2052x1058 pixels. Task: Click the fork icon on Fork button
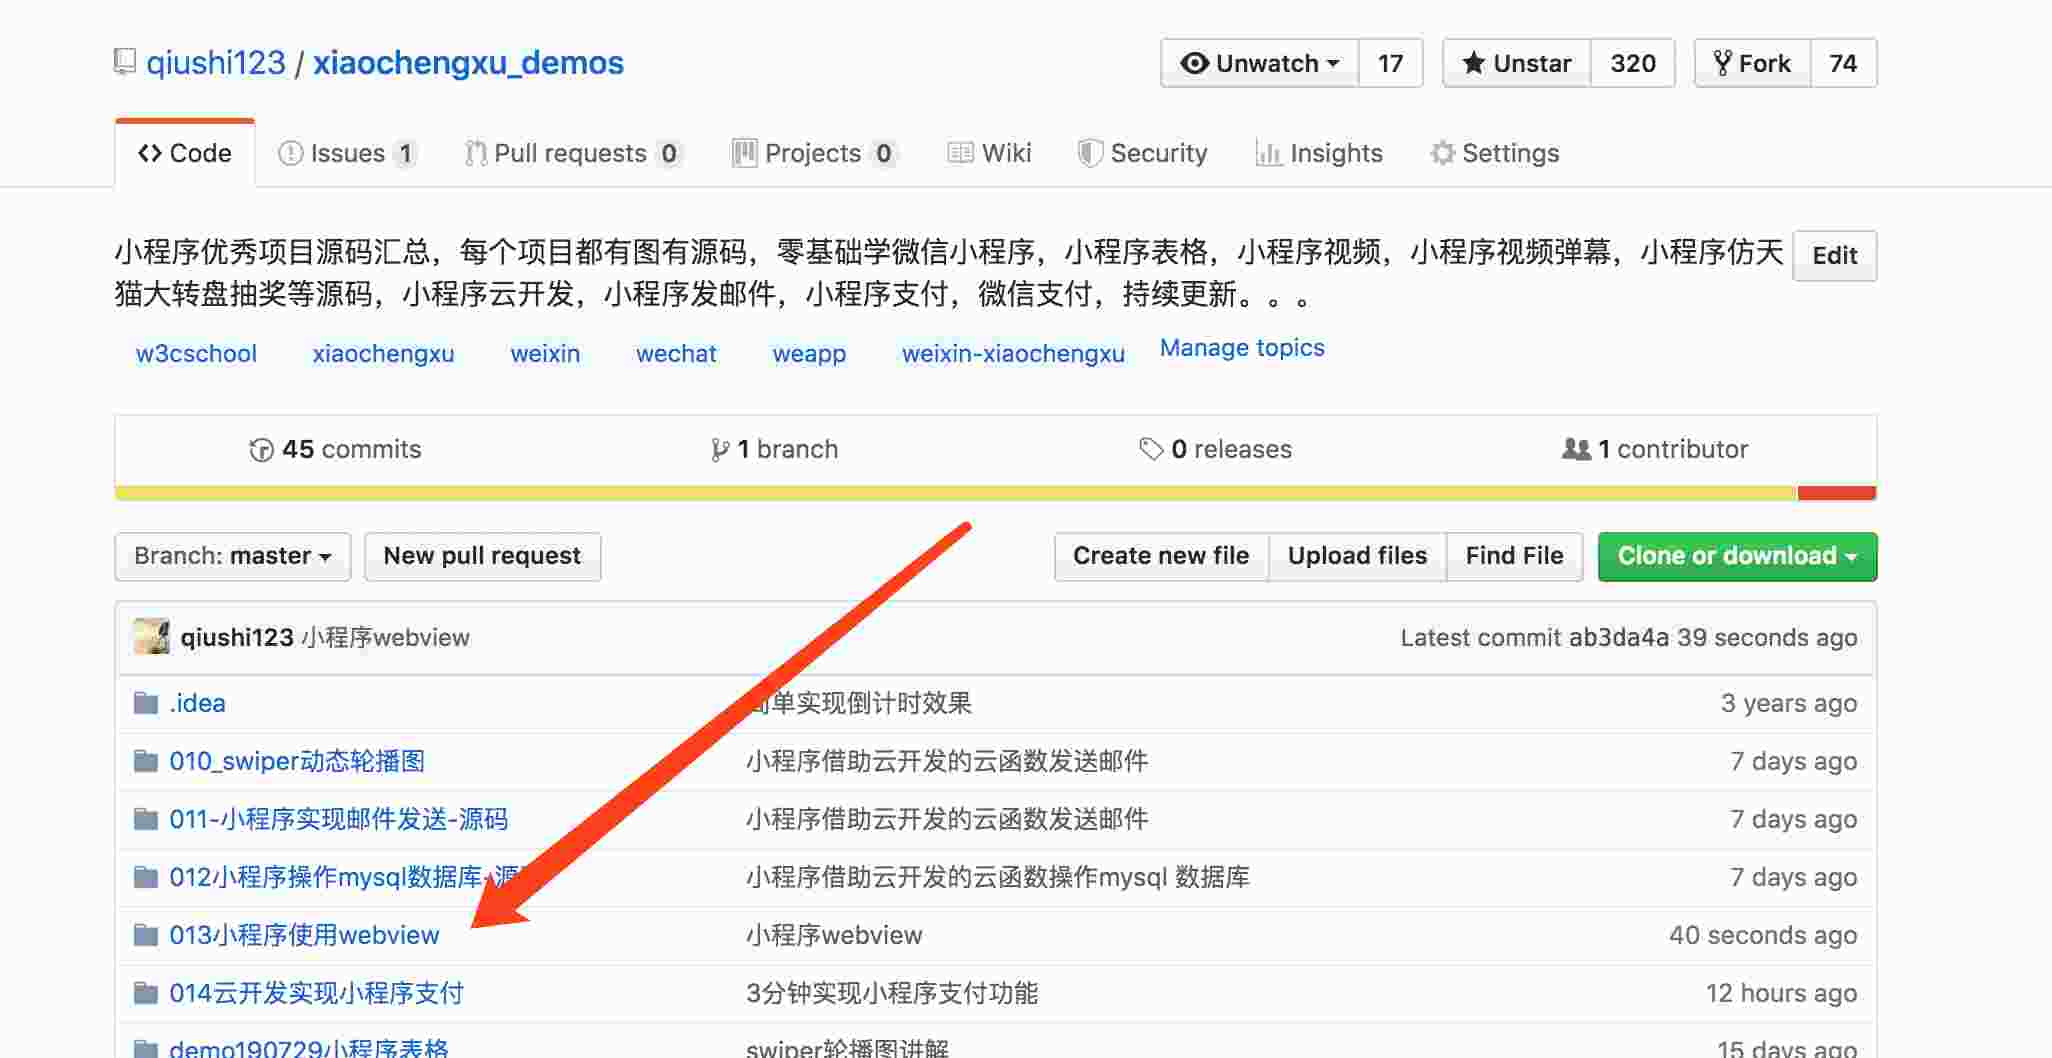pos(1722,63)
